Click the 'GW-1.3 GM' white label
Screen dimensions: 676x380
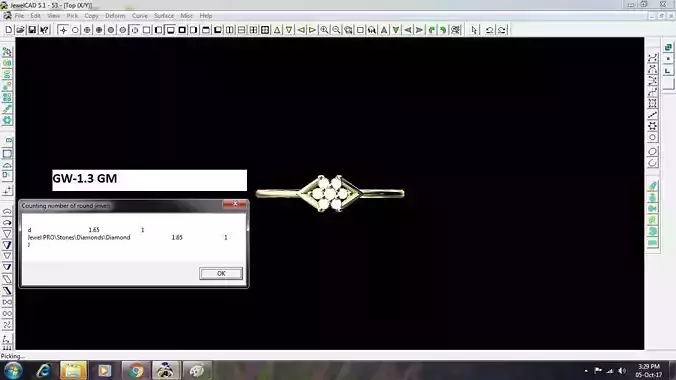150,180
